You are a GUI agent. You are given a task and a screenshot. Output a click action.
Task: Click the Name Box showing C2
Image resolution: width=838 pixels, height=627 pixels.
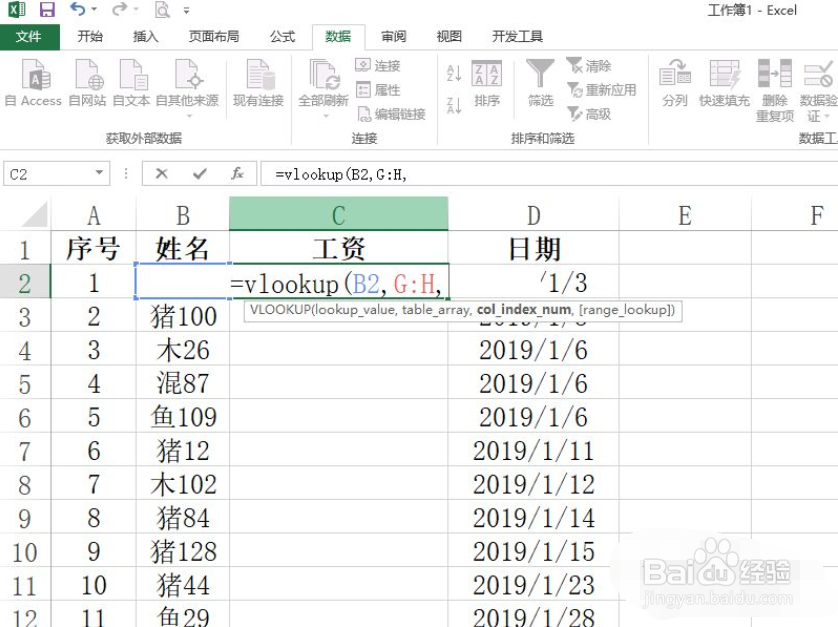coord(48,174)
